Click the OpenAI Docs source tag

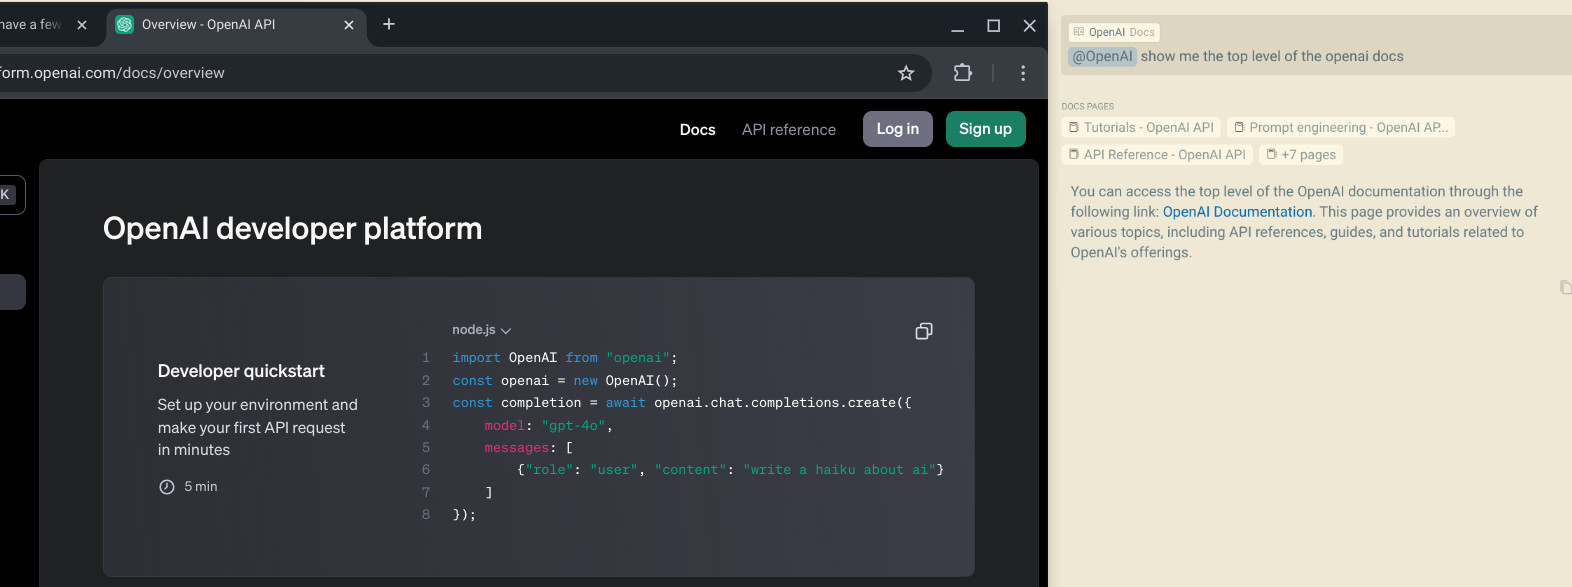tap(1114, 32)
